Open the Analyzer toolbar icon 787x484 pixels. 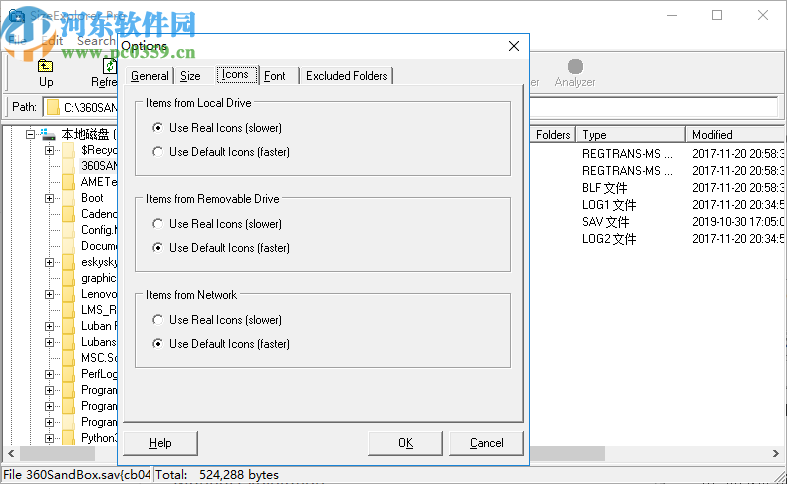(x=575, y=66)
